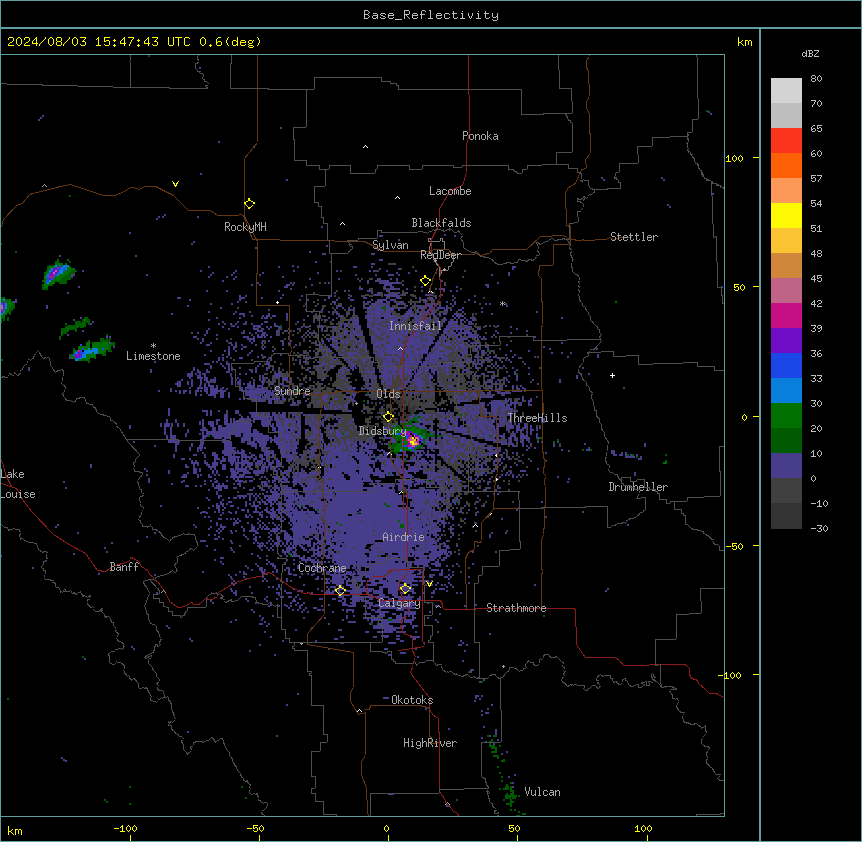The height and width of the screenshot is (842, 862).
Task: Select the Sylvan label
Action: pos(390,245)
